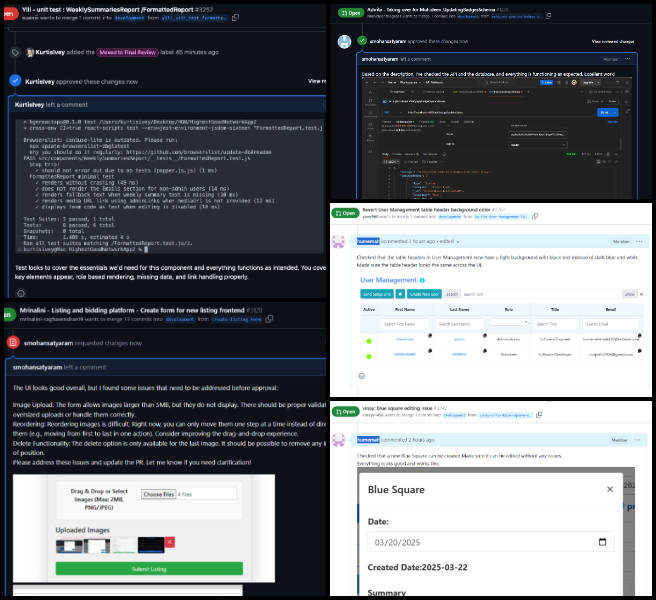Open the development branch link in WeeklySummariesReport PR
The height and width of the screenshot is (600, 656).
[129, 18]
